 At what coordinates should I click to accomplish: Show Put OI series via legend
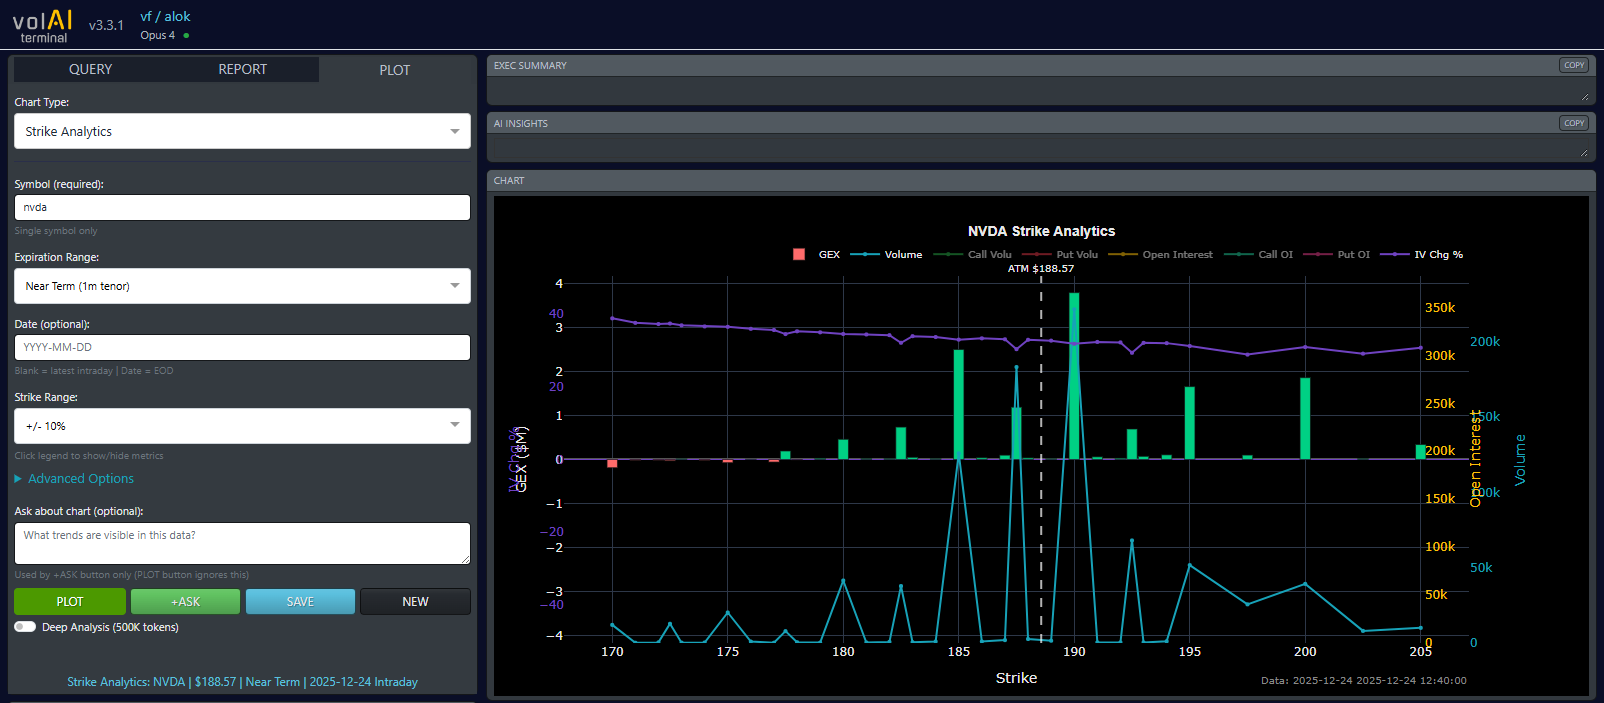click(1336, 254)
